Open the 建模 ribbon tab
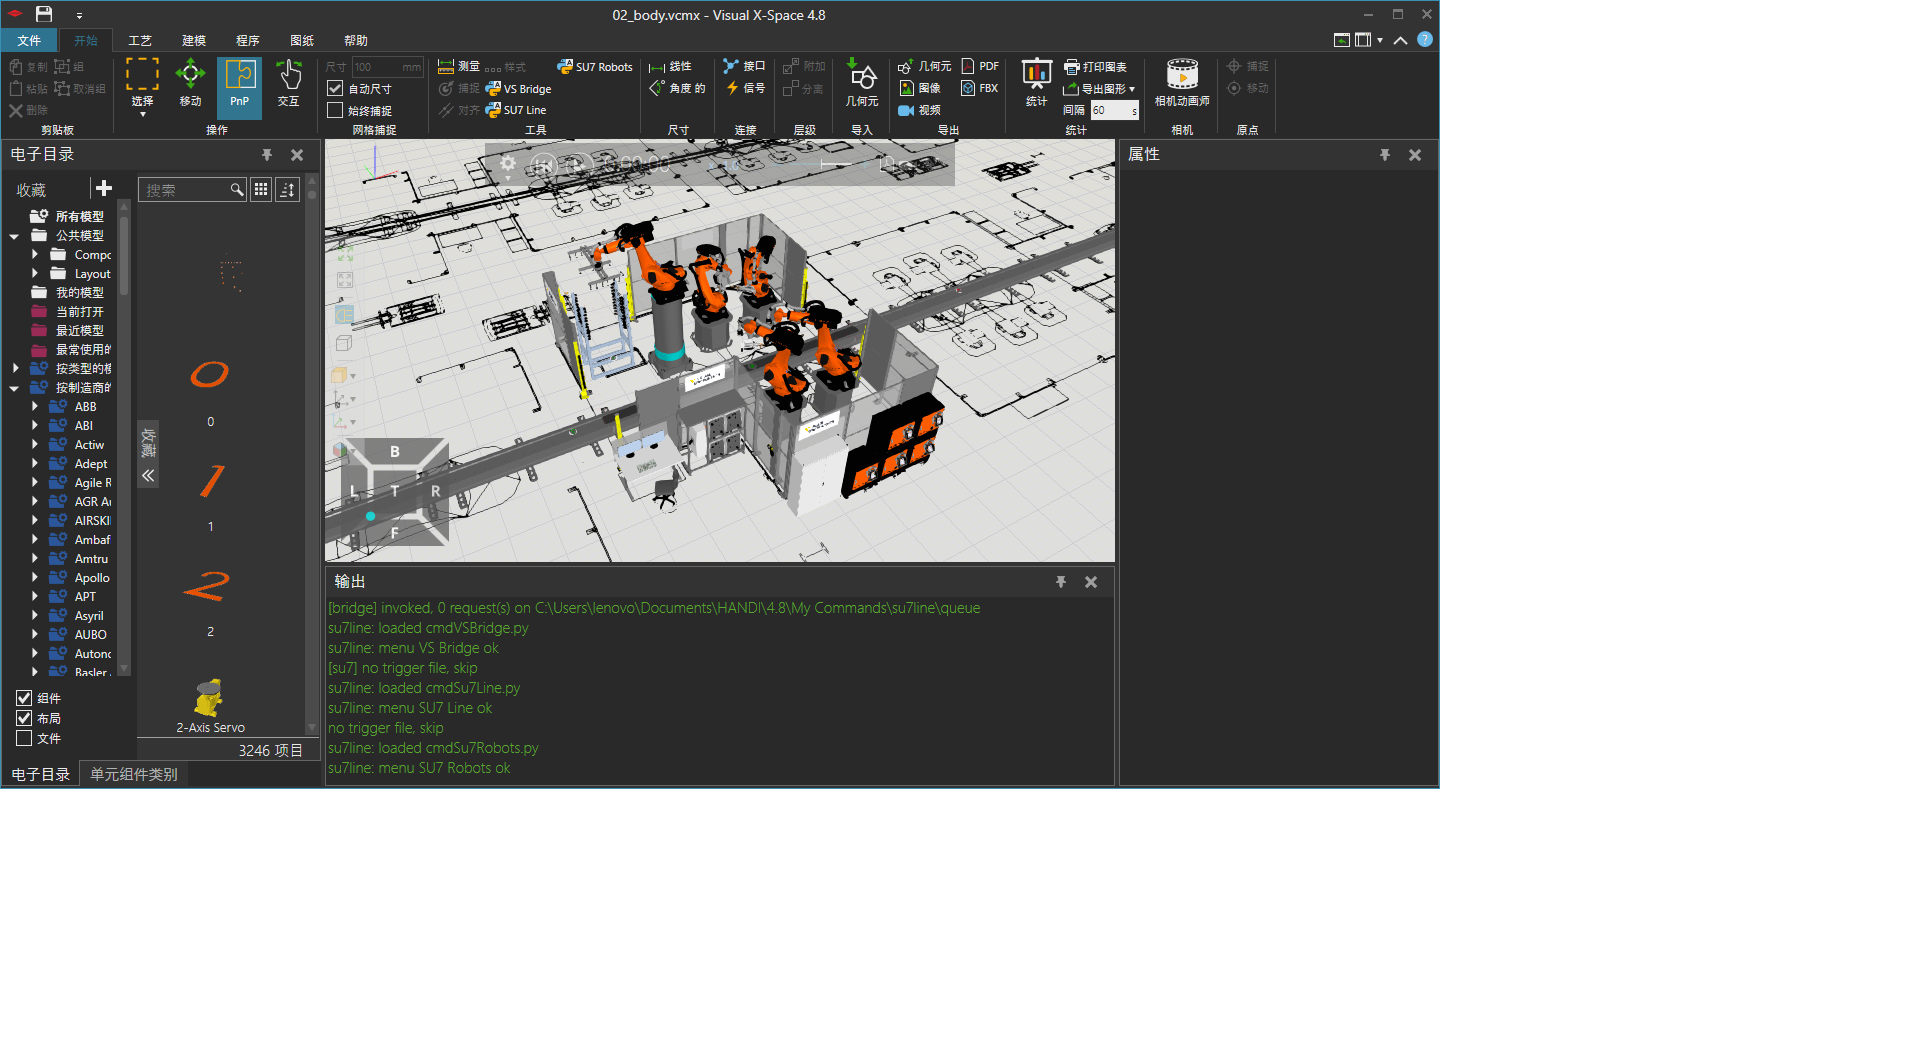Screen dimensions: 1920x1040 pyautogui.click(x=194, y=40)
